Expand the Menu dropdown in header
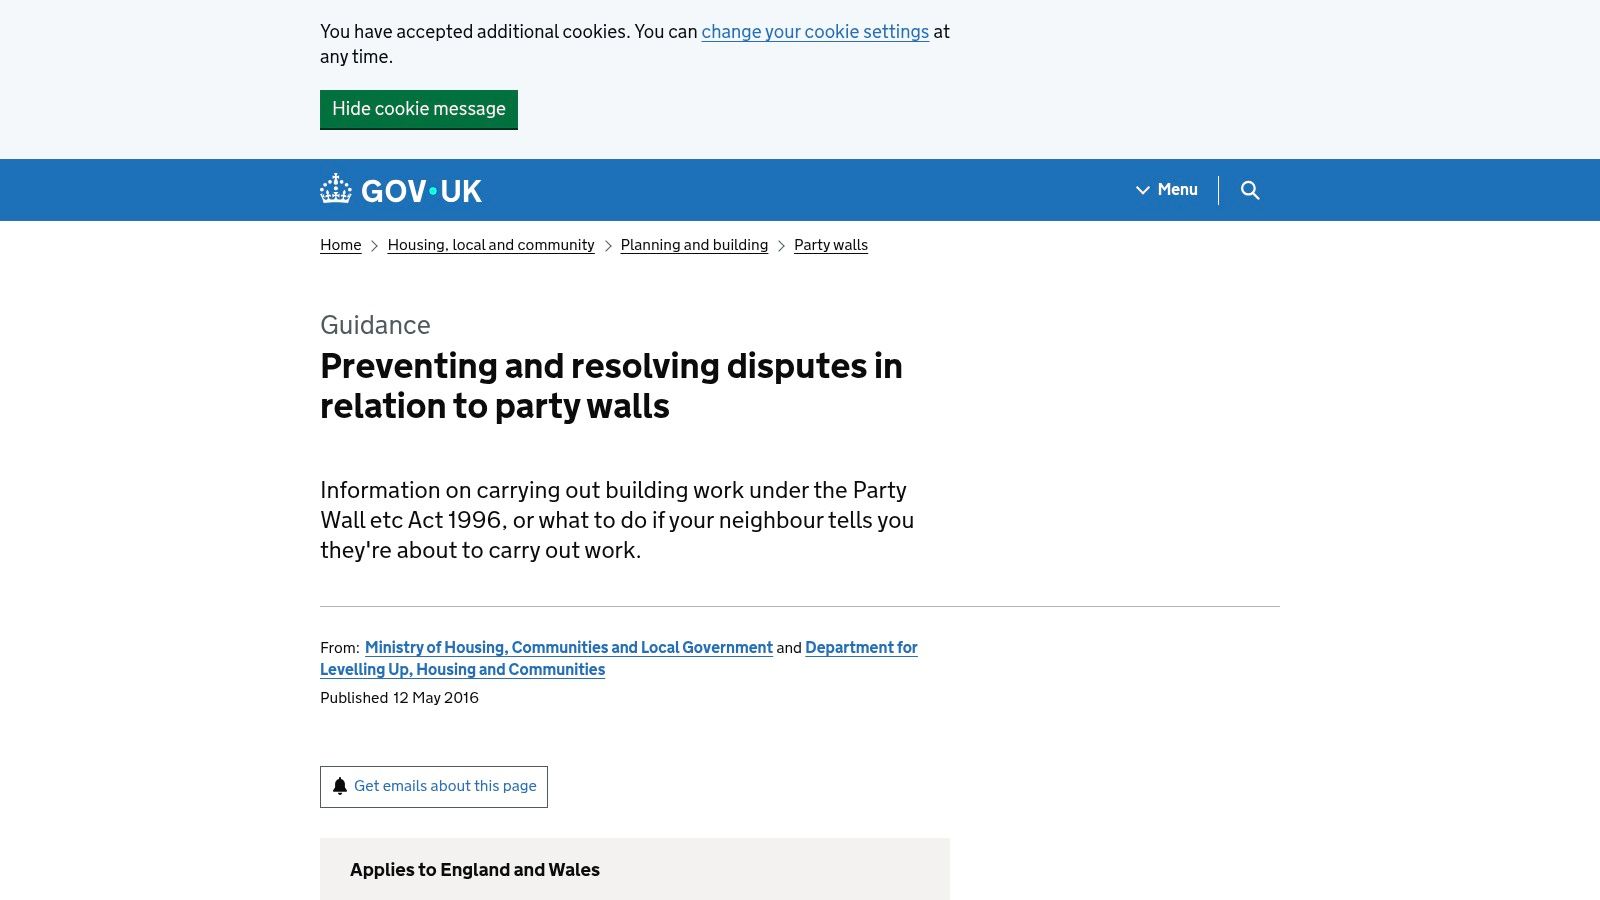 1166,189
